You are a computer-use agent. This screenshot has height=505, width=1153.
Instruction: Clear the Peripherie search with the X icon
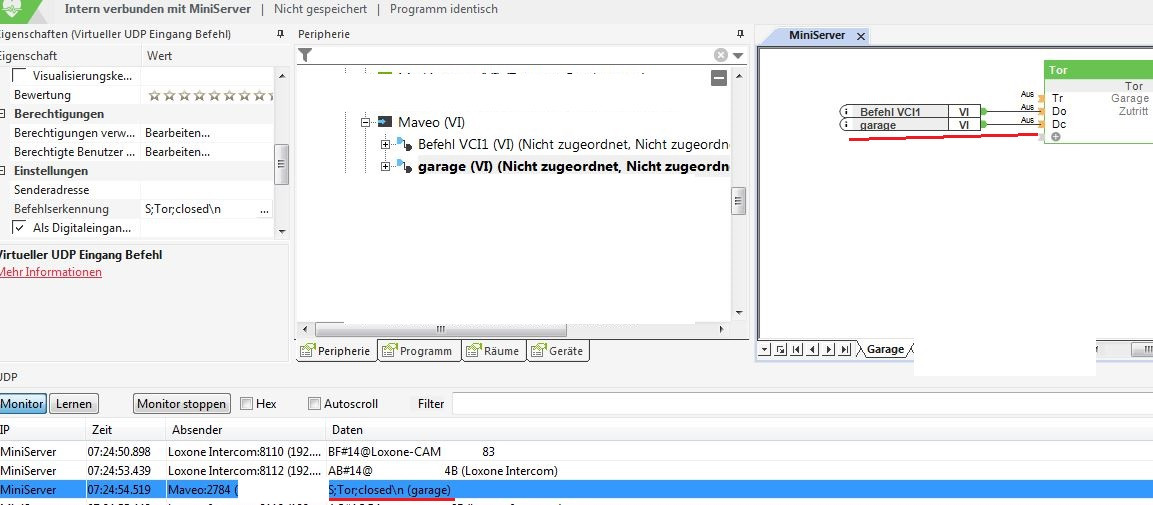pos(721,55)
